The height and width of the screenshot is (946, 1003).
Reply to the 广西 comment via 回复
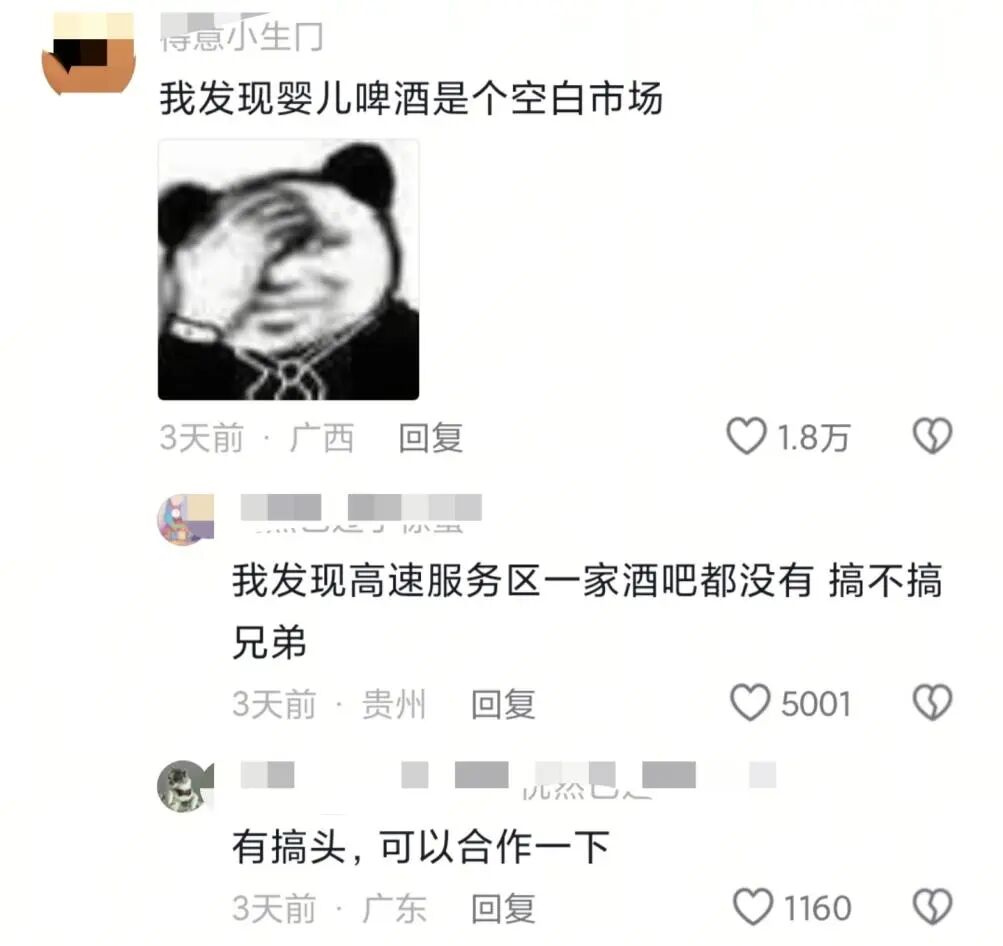430,438
